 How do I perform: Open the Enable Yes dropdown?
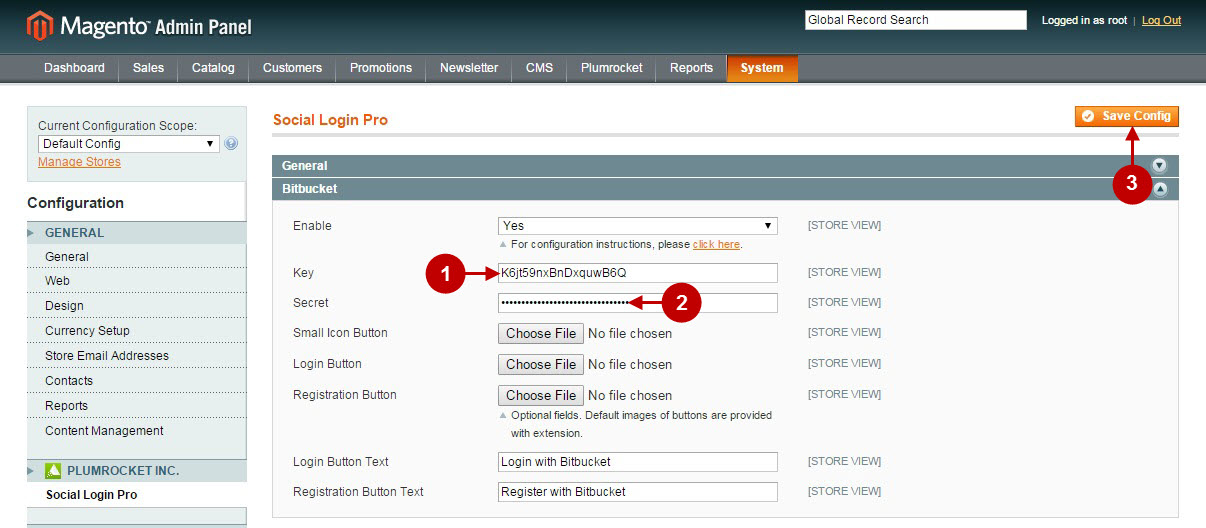point(638,226)
